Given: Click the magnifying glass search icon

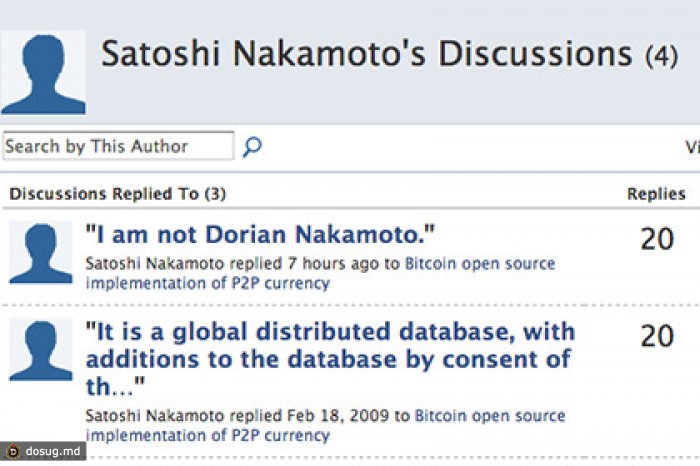Looking at the screenshot, I should (252, 147).
